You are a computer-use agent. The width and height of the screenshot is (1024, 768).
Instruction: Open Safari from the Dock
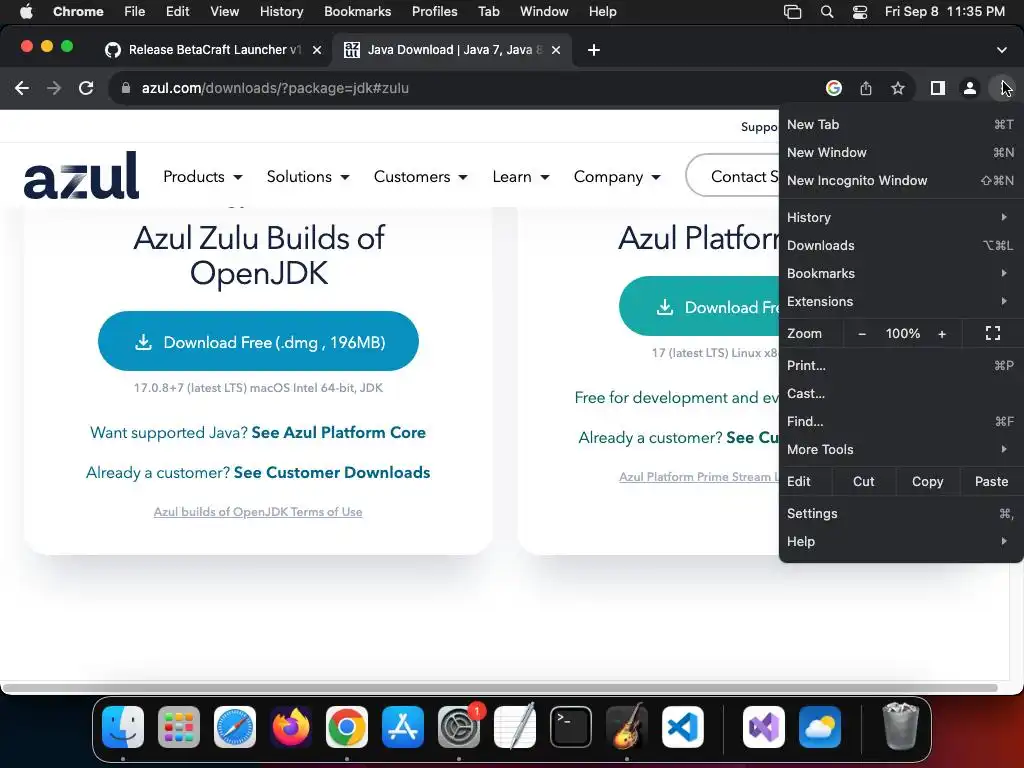click(x=235, y=727)
